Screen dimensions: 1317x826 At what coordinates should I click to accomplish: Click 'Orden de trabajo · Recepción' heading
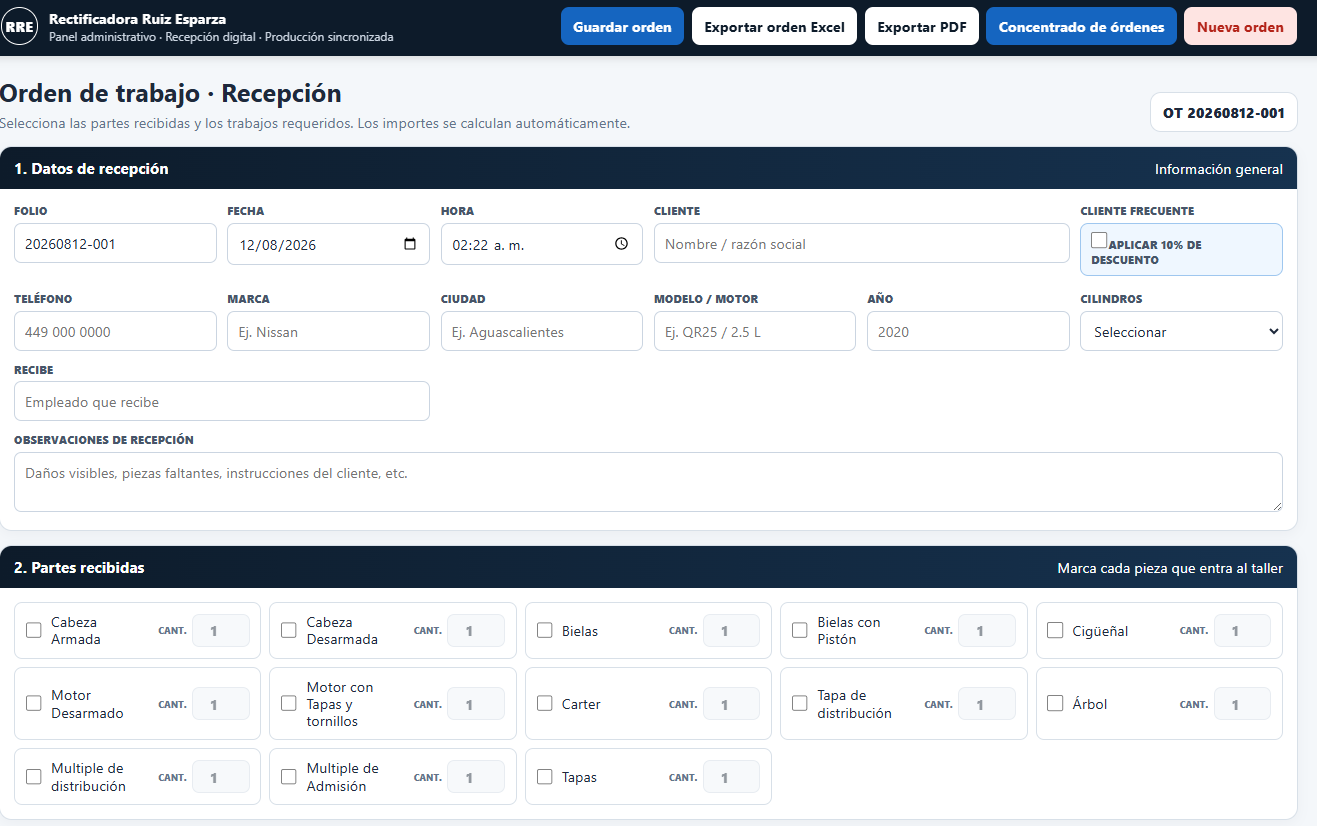tap(171, 93)
